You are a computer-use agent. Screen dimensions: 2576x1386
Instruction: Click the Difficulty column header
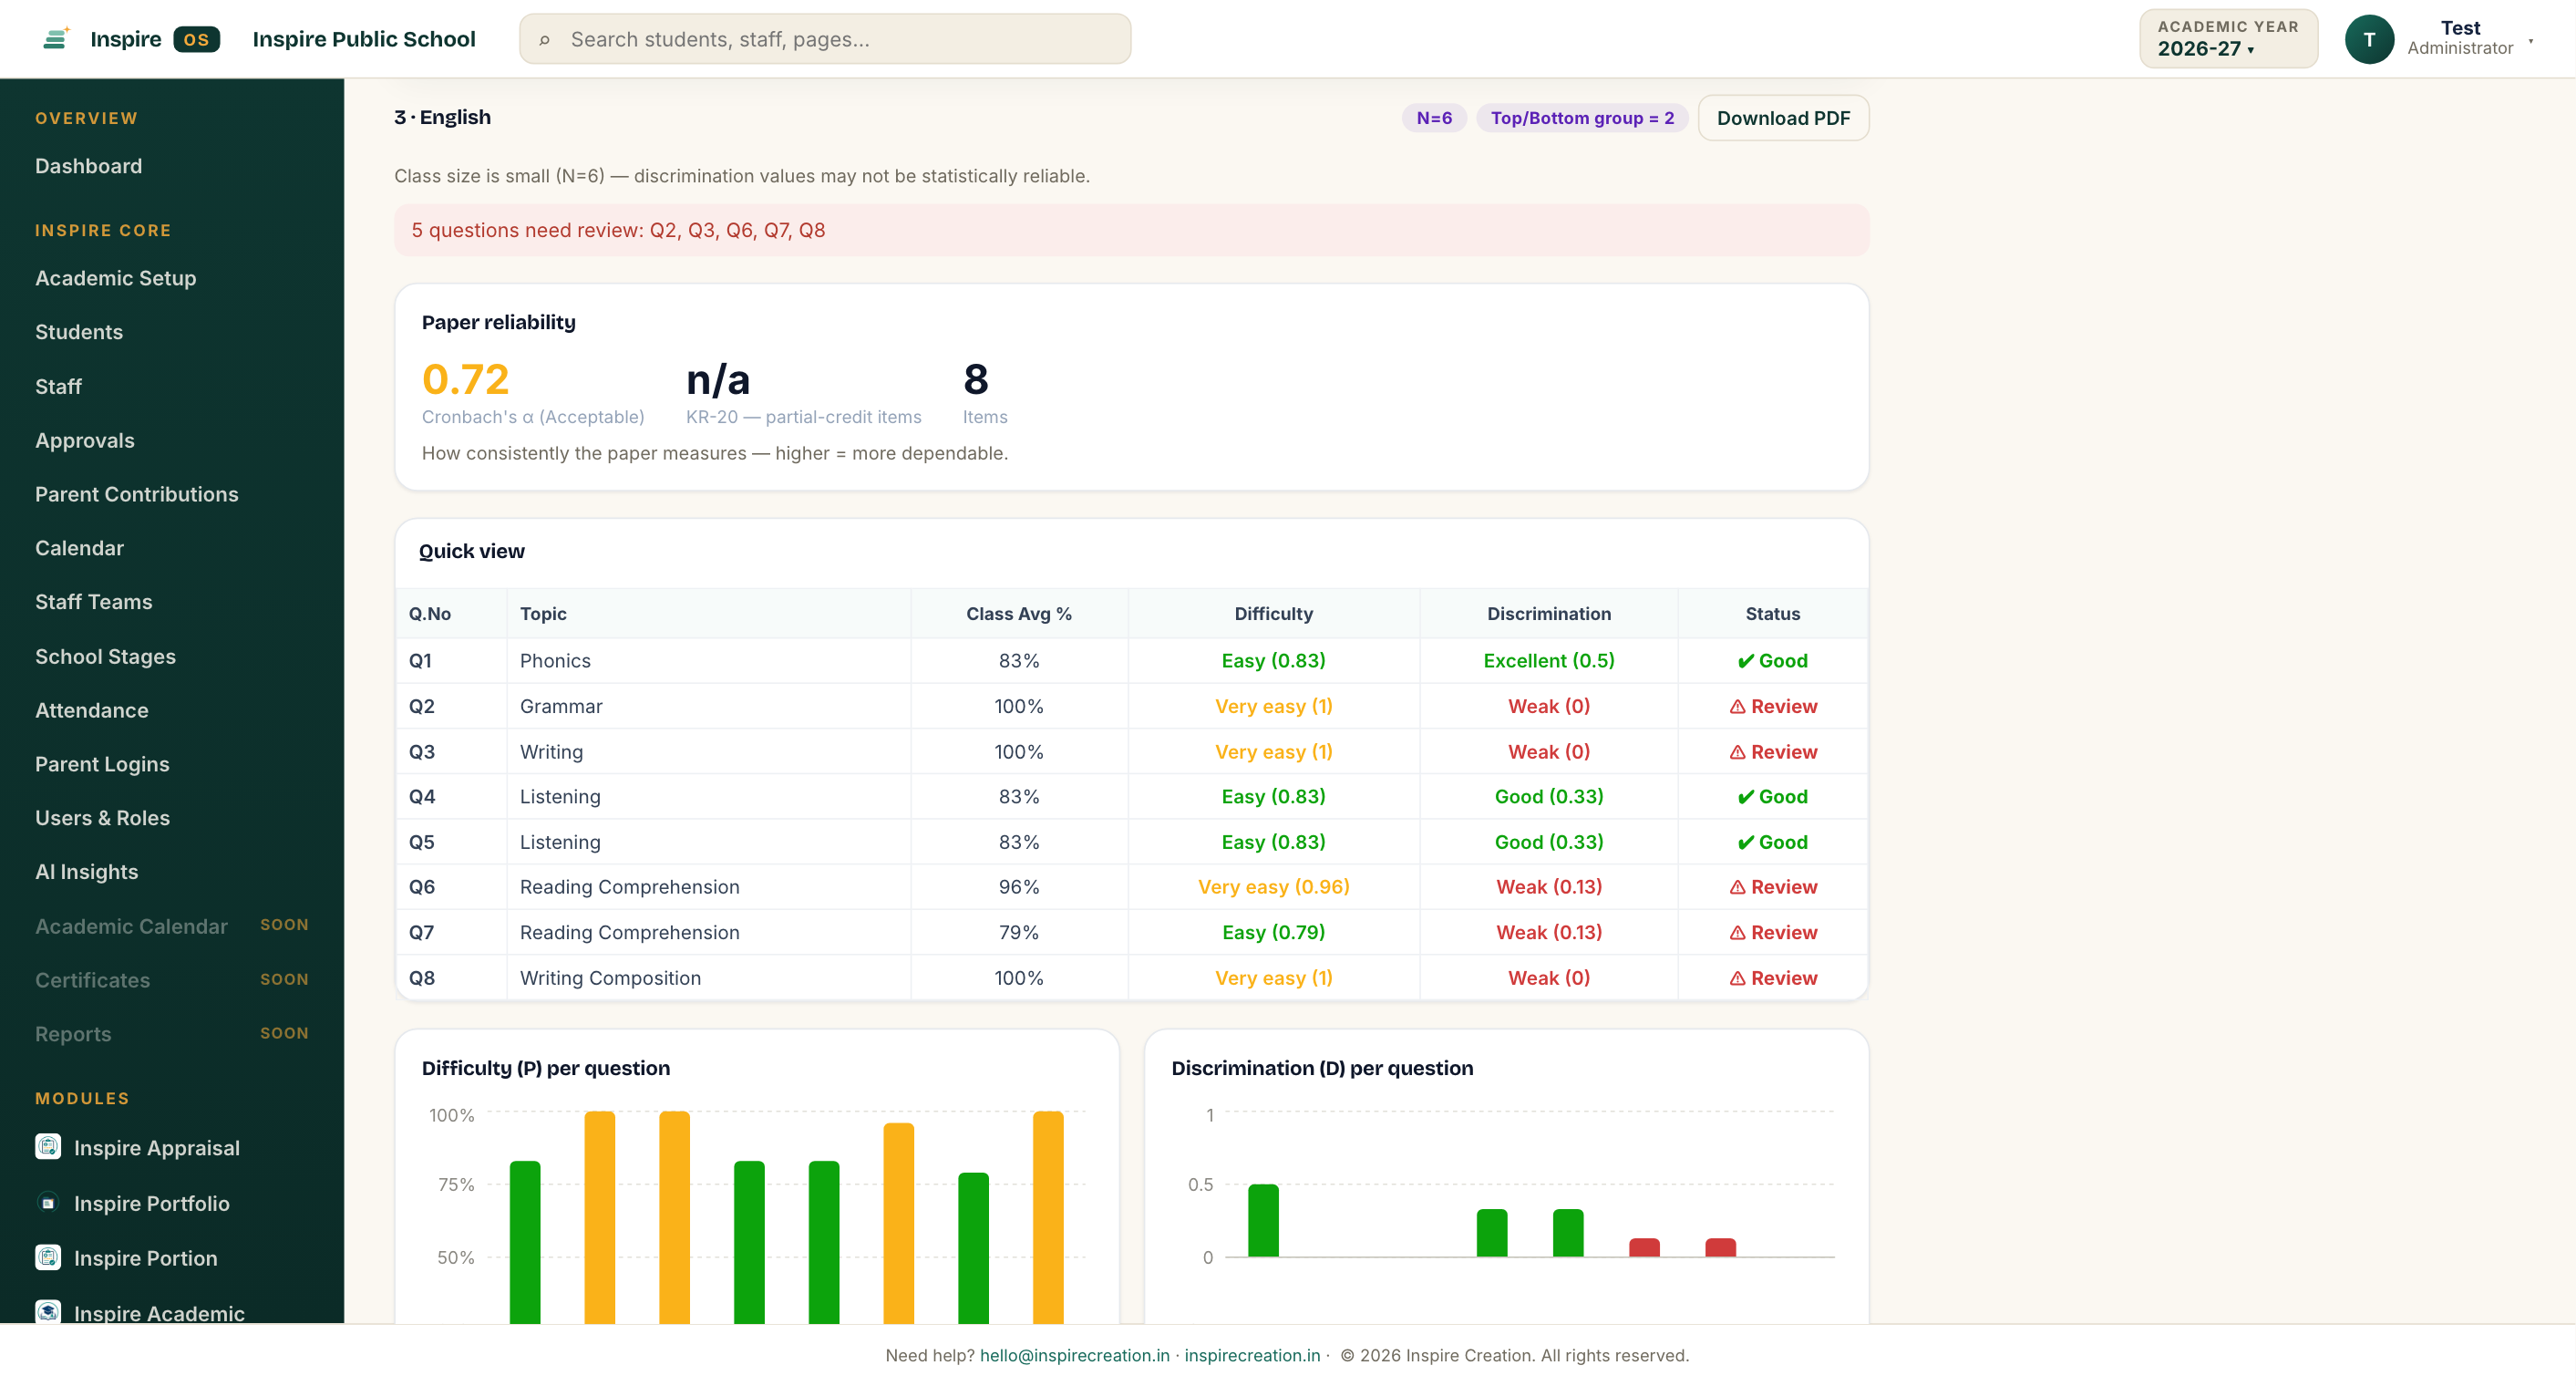click(1273, 614)
